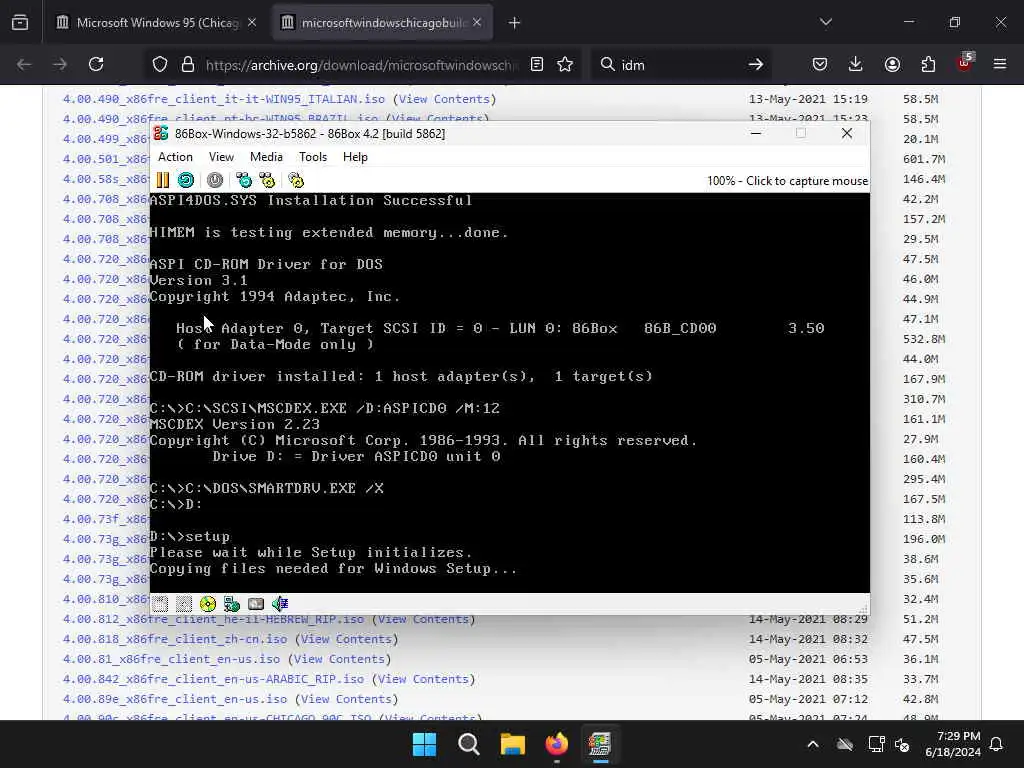This screenshot has width=1024, height=768.
Task: Bookmark this page with the star icon
Action: [565, 64]
